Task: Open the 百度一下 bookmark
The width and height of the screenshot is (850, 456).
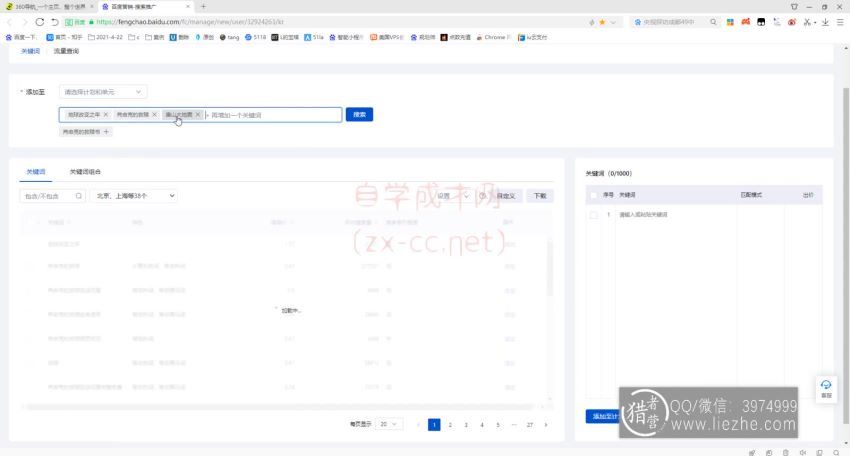Action: click(21, 37)
